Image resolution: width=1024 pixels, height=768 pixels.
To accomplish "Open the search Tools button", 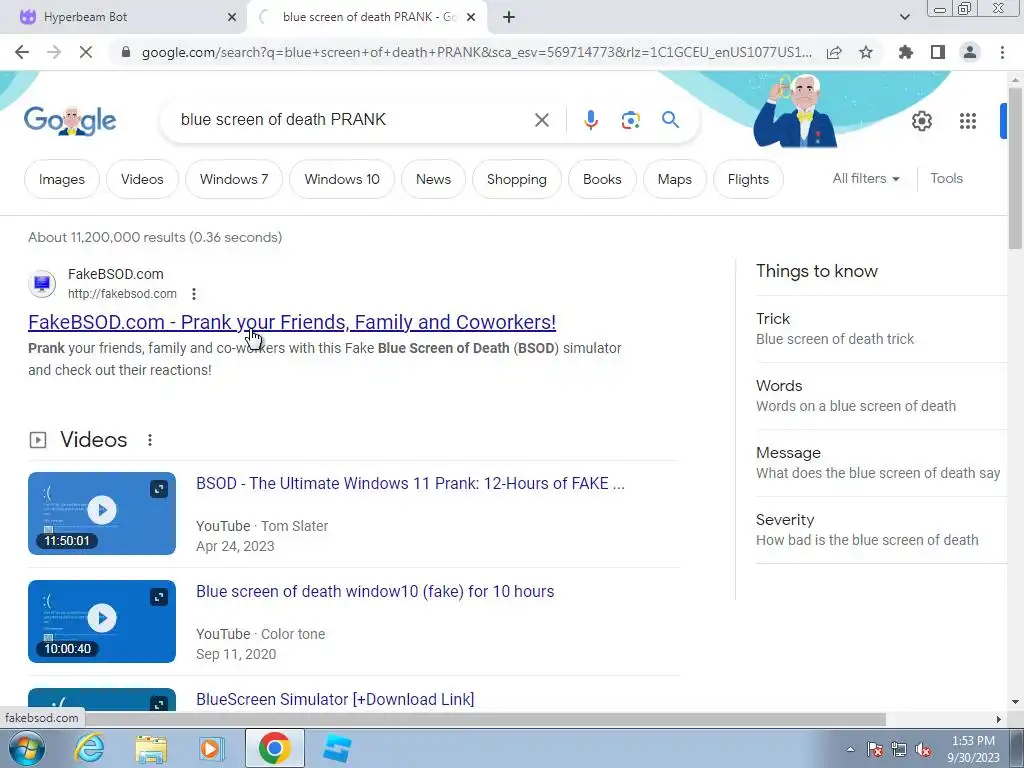I will 946,178.
